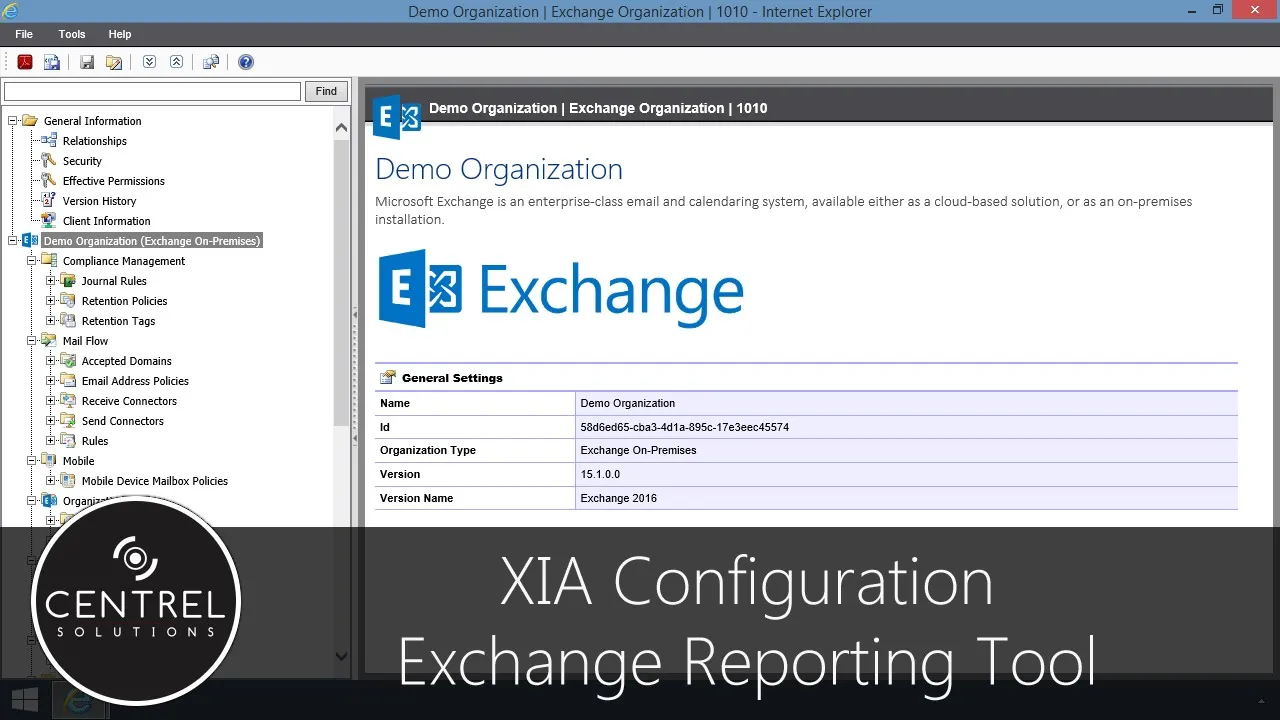Click the Effective Permissions keys icon
1280x720 pixels.
tap(49, 181)
